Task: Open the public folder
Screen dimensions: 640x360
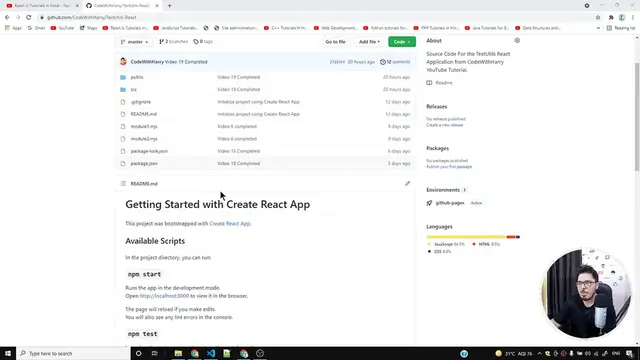Action: [x=137, y=77]
